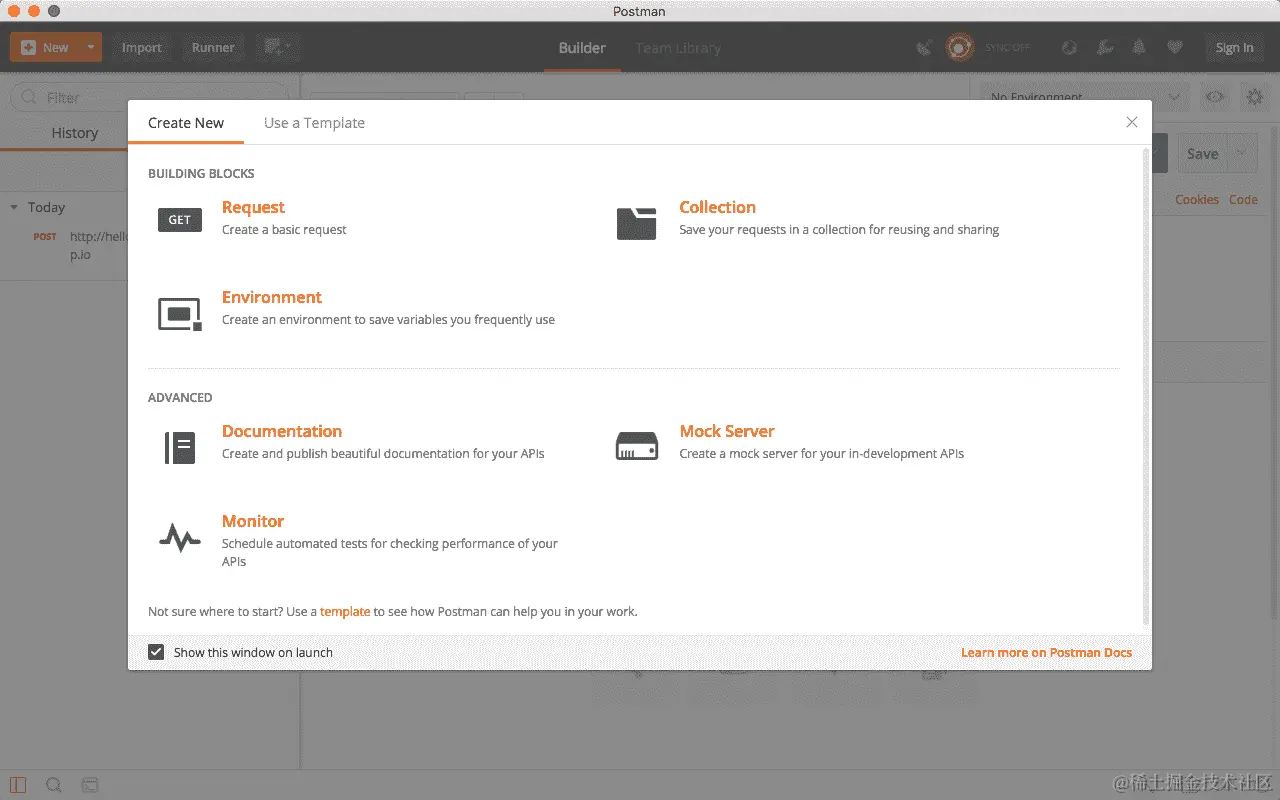
Task: Click 'Create a basic request' text
Action: click(x=284, y=229)
